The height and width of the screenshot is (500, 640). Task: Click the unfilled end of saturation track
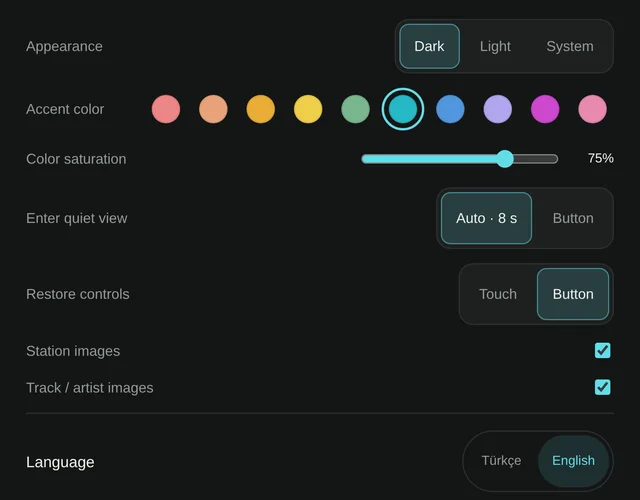[536, 159]
